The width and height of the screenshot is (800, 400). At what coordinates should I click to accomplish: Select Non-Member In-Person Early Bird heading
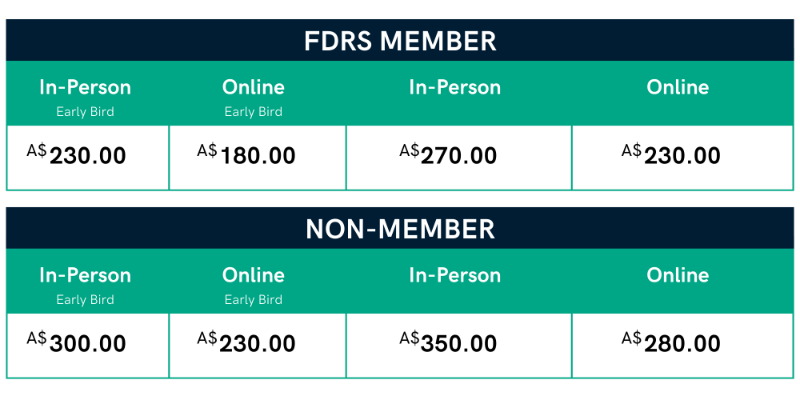[85, 275]
